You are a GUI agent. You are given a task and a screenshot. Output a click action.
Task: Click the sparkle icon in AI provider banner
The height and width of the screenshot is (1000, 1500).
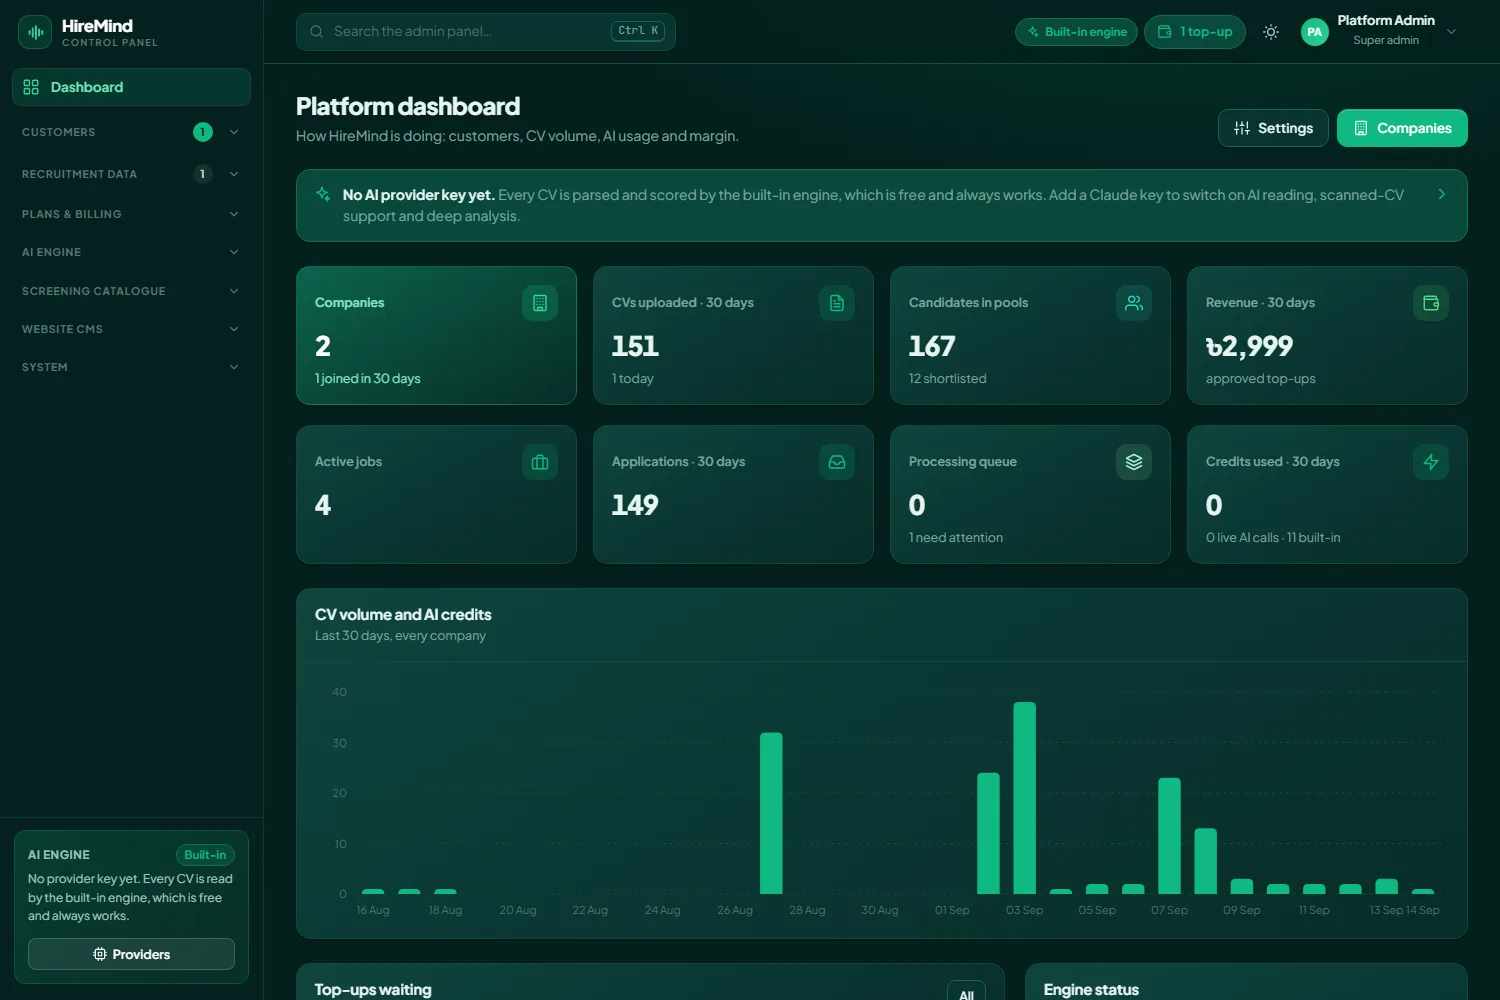tap(323, 194)
